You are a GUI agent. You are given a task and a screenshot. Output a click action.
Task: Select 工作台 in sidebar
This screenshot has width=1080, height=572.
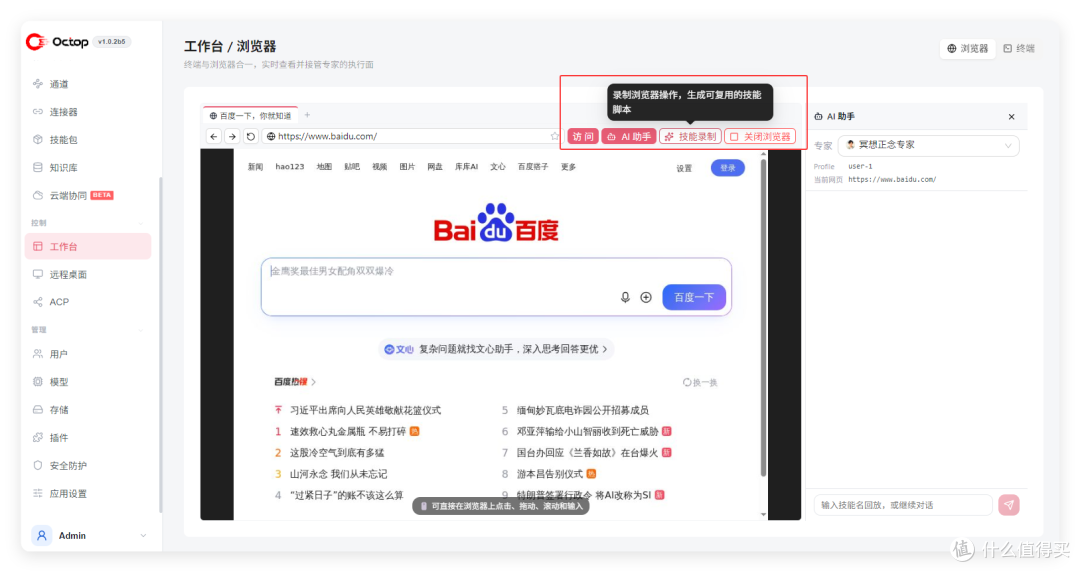click(87, 247)
